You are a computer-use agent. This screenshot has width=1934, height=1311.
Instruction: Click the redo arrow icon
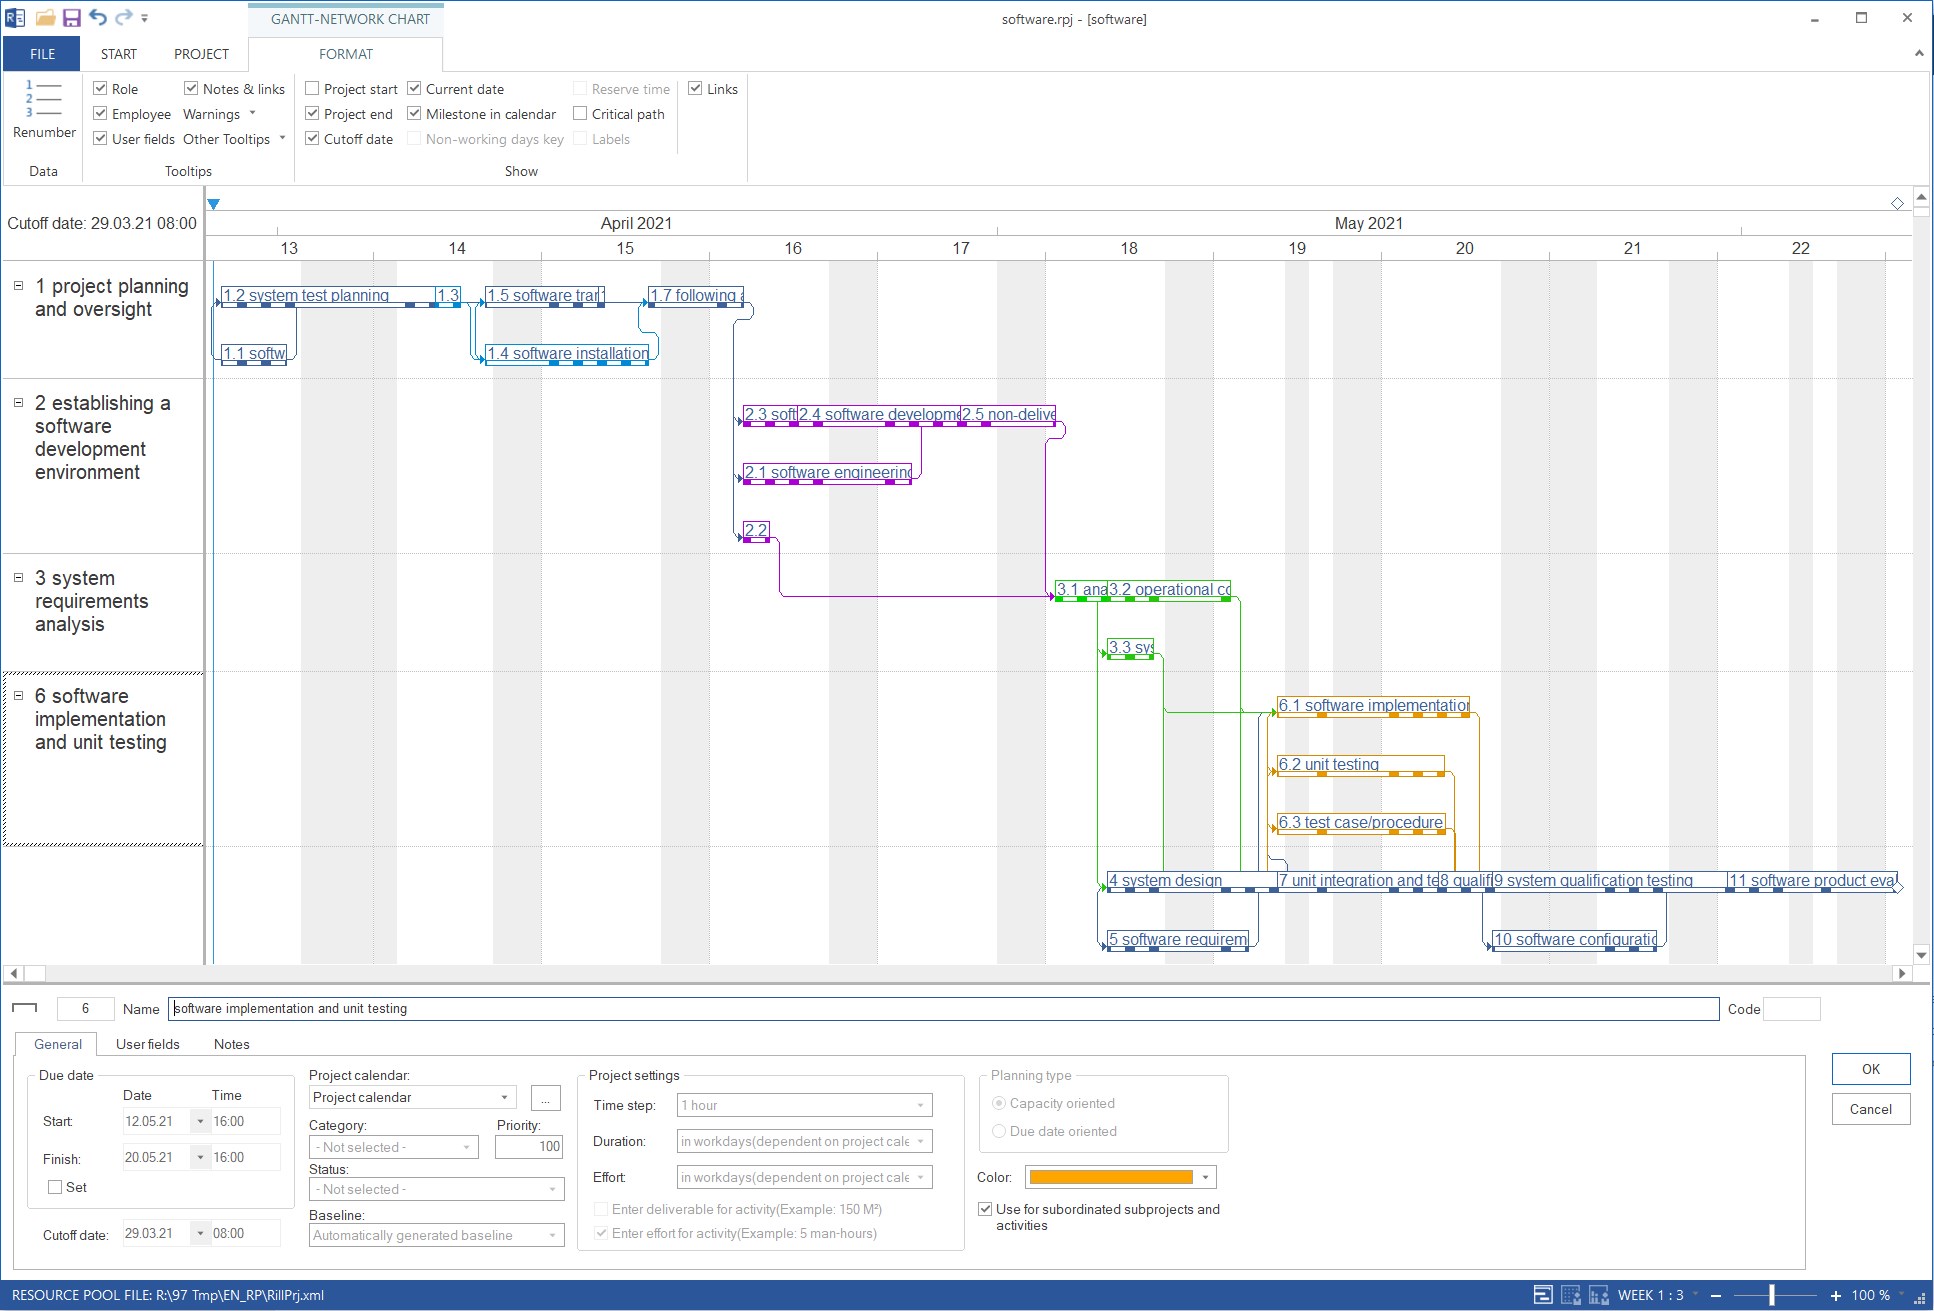coord(123,18)
